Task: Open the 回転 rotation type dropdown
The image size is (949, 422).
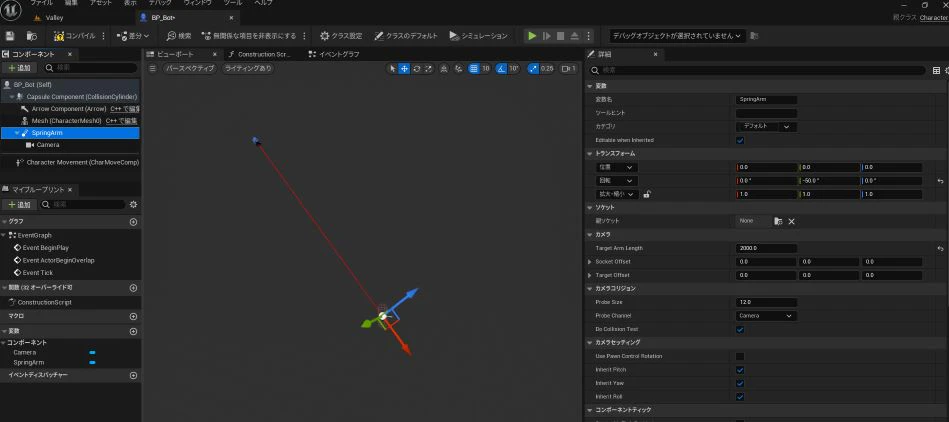Action: (616, 181)
